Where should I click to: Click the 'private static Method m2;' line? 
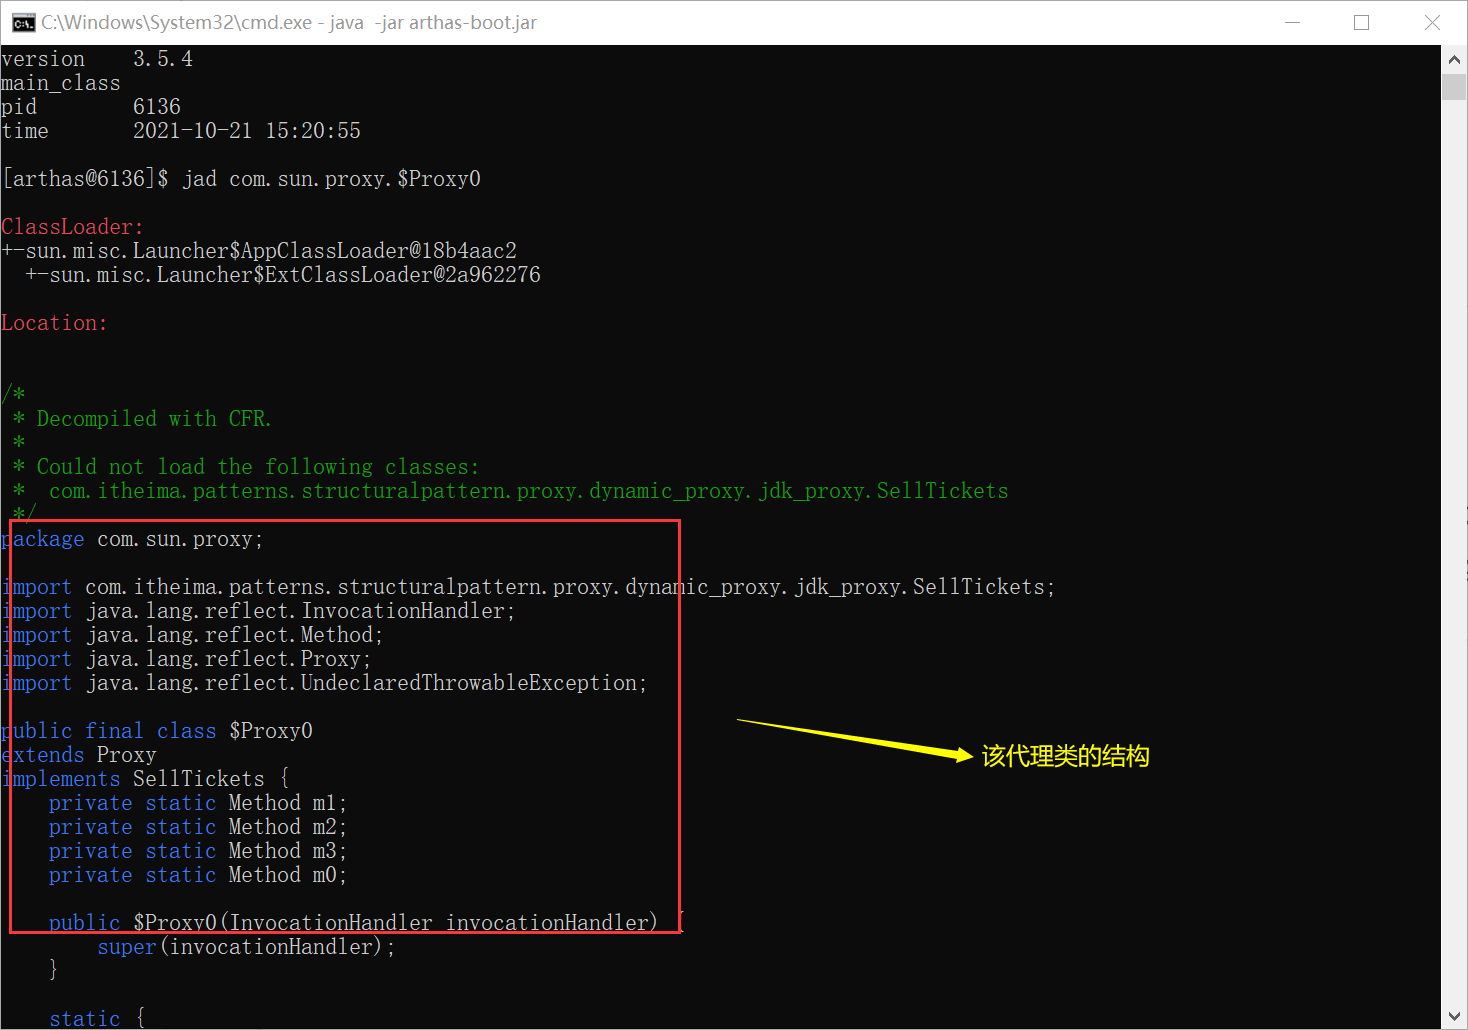pos(198,827)
